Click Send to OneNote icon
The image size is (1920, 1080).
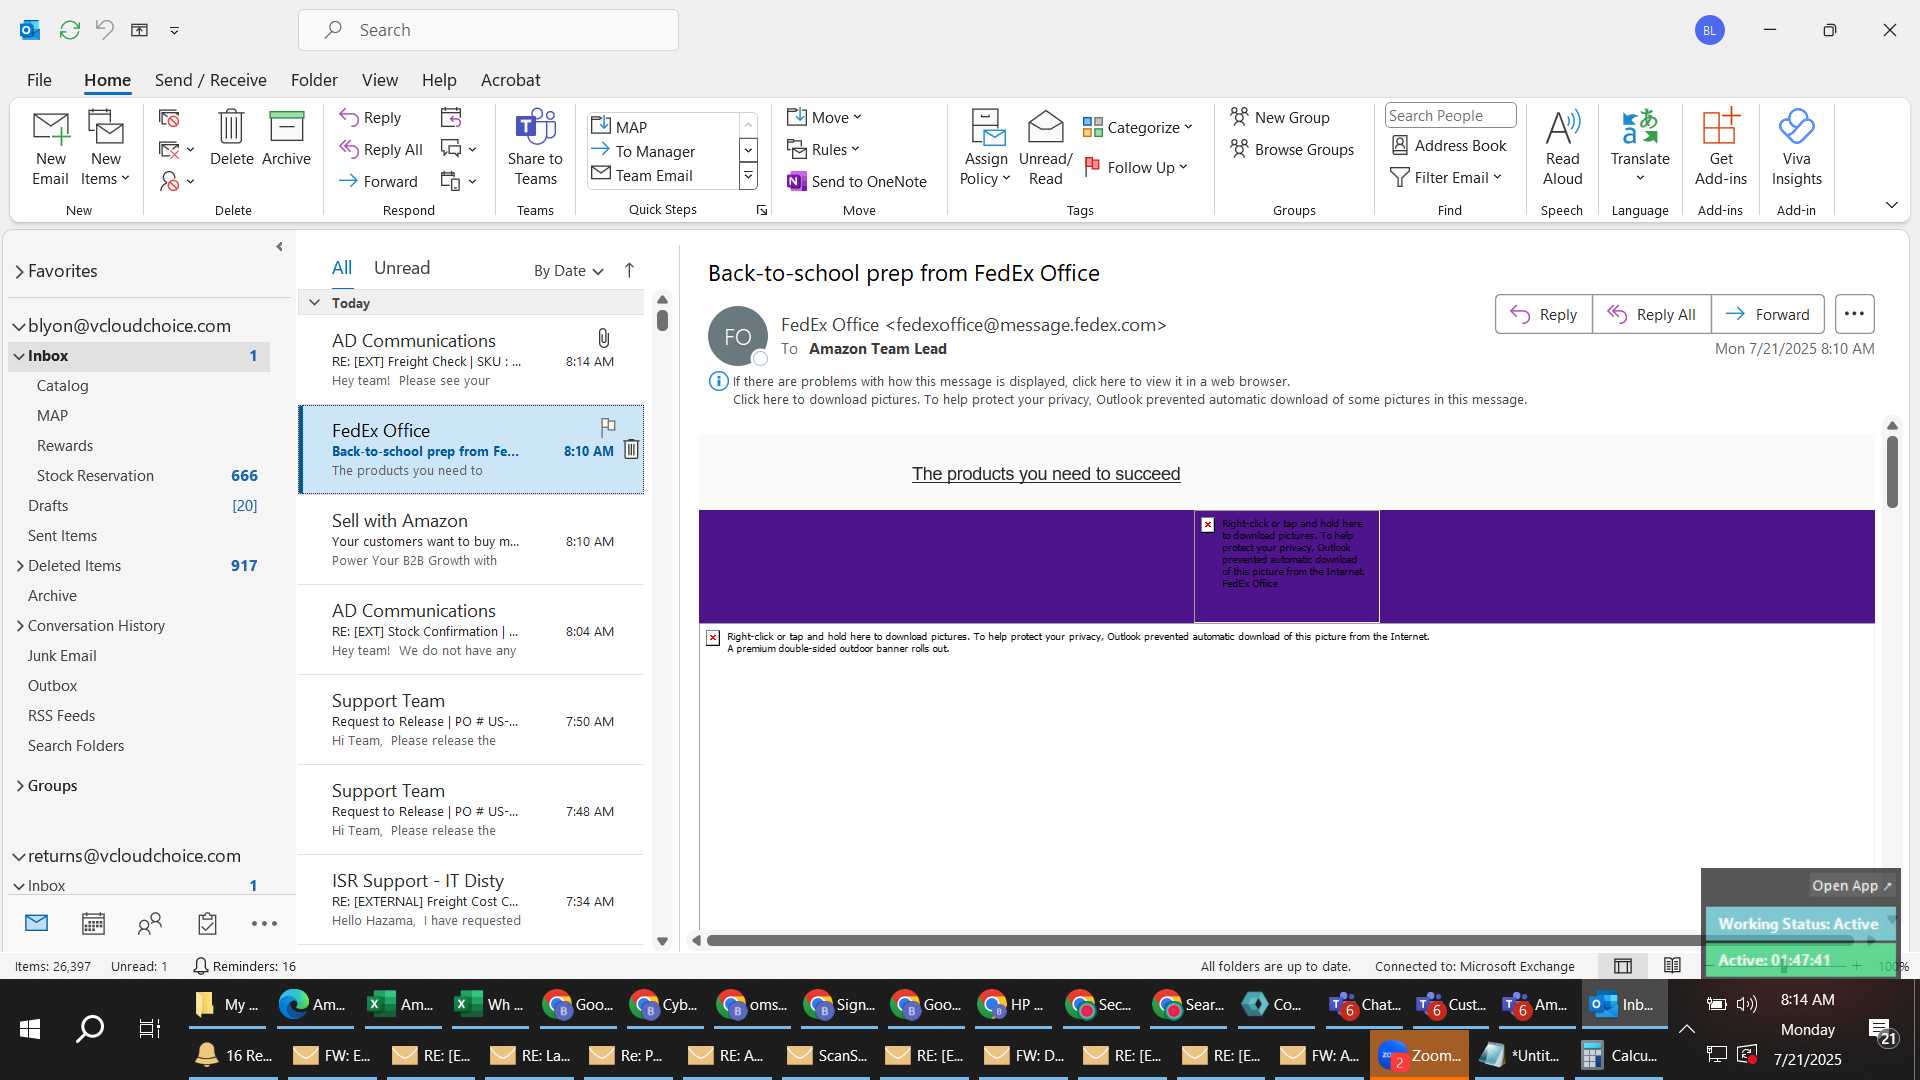(797, 181)
